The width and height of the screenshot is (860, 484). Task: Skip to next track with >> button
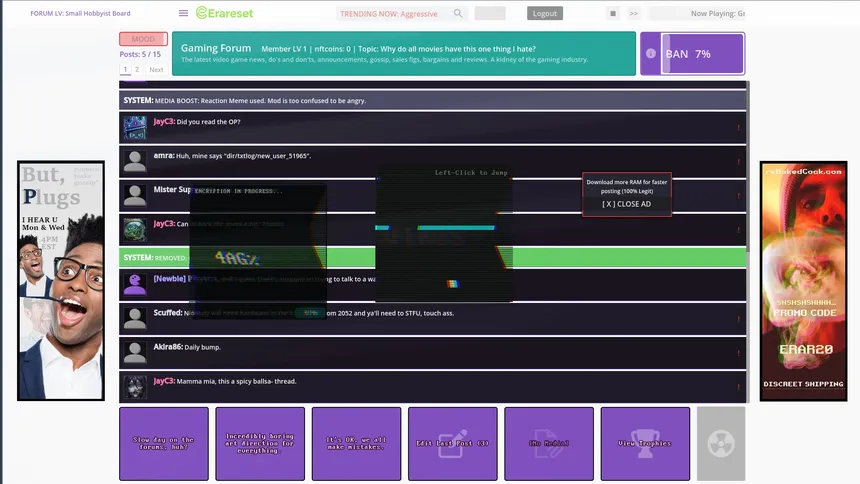coord(633,14)
